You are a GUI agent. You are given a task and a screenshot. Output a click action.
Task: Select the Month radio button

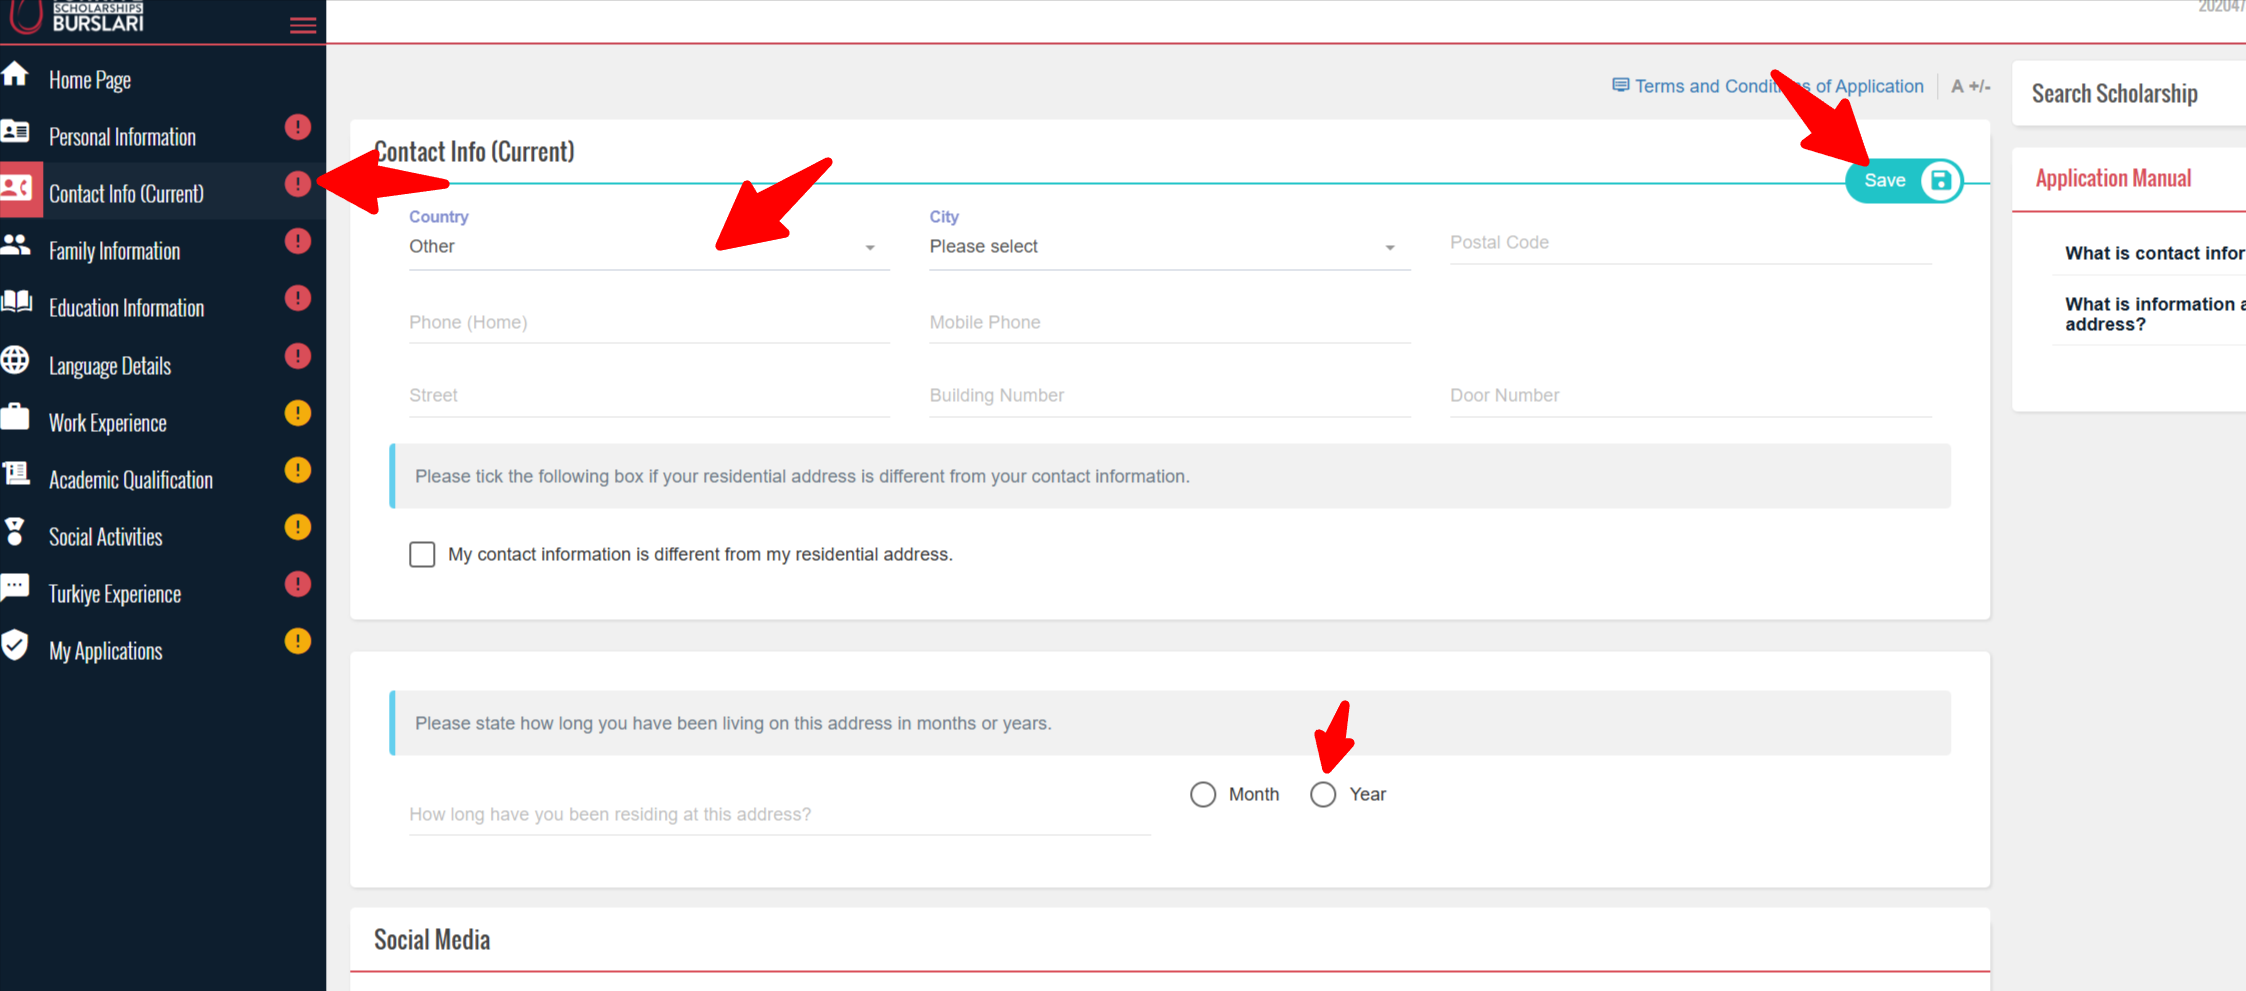click(x=1203, y=794)
